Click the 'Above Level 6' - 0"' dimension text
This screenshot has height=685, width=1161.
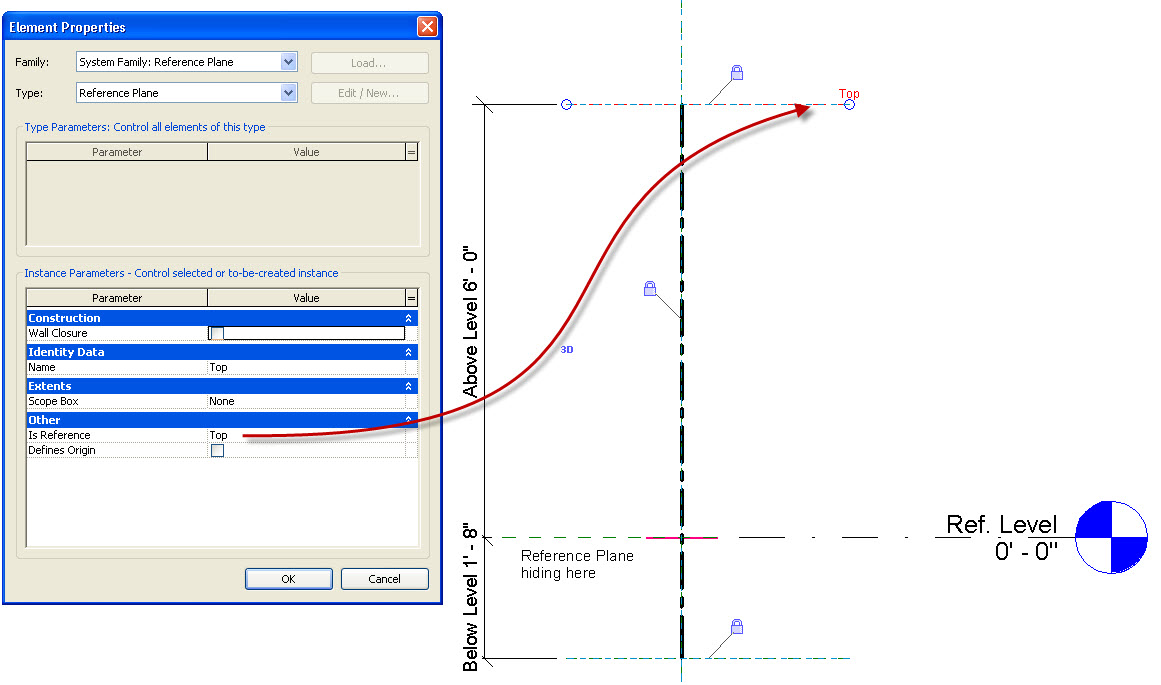coord(470,323)
